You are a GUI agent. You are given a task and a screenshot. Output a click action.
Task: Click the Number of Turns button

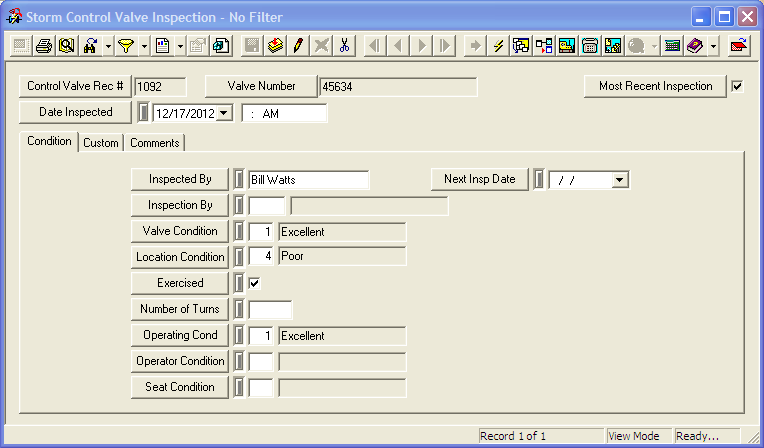[180, 309]
